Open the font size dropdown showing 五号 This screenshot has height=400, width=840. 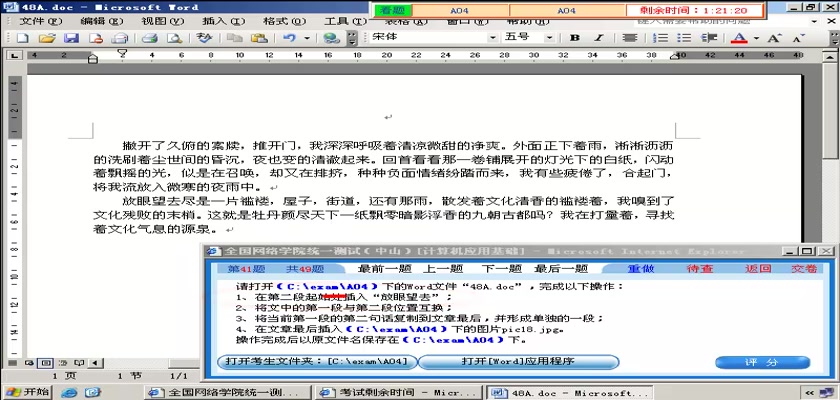(x=550, y=38)
